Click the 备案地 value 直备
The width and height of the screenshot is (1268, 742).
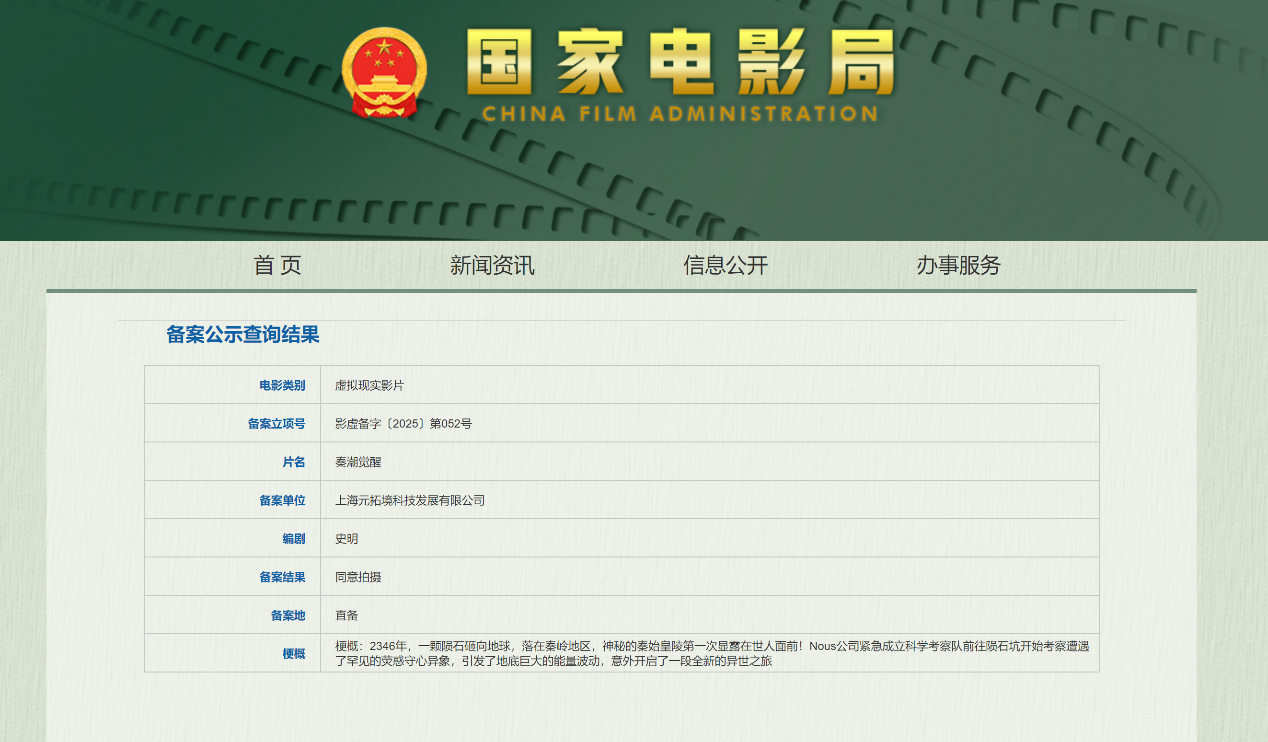point(346,614)
